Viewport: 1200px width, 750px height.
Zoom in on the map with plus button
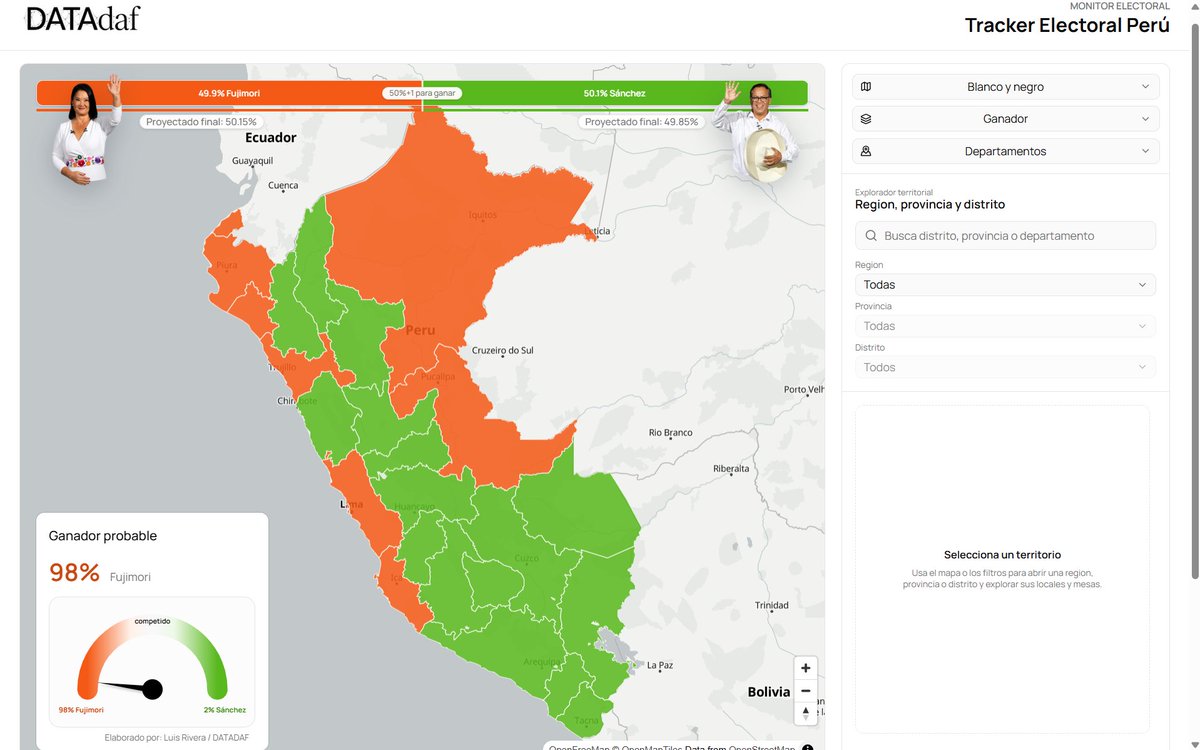coord(806,668)
